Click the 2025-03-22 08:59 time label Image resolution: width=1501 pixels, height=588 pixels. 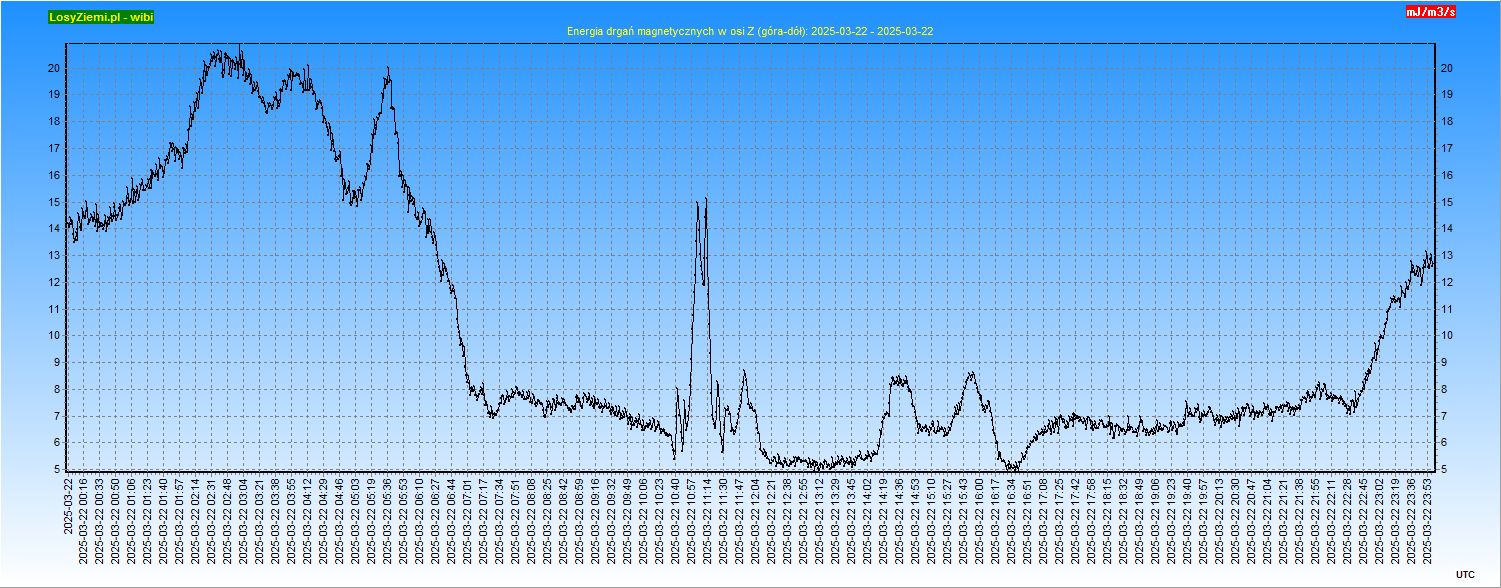coord(580,519)
